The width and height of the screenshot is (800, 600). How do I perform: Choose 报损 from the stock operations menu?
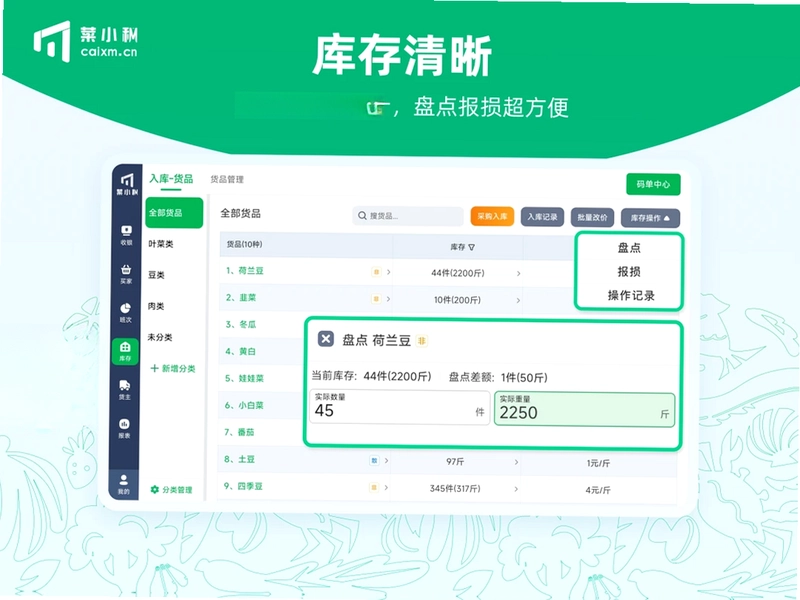click(629, 271)
